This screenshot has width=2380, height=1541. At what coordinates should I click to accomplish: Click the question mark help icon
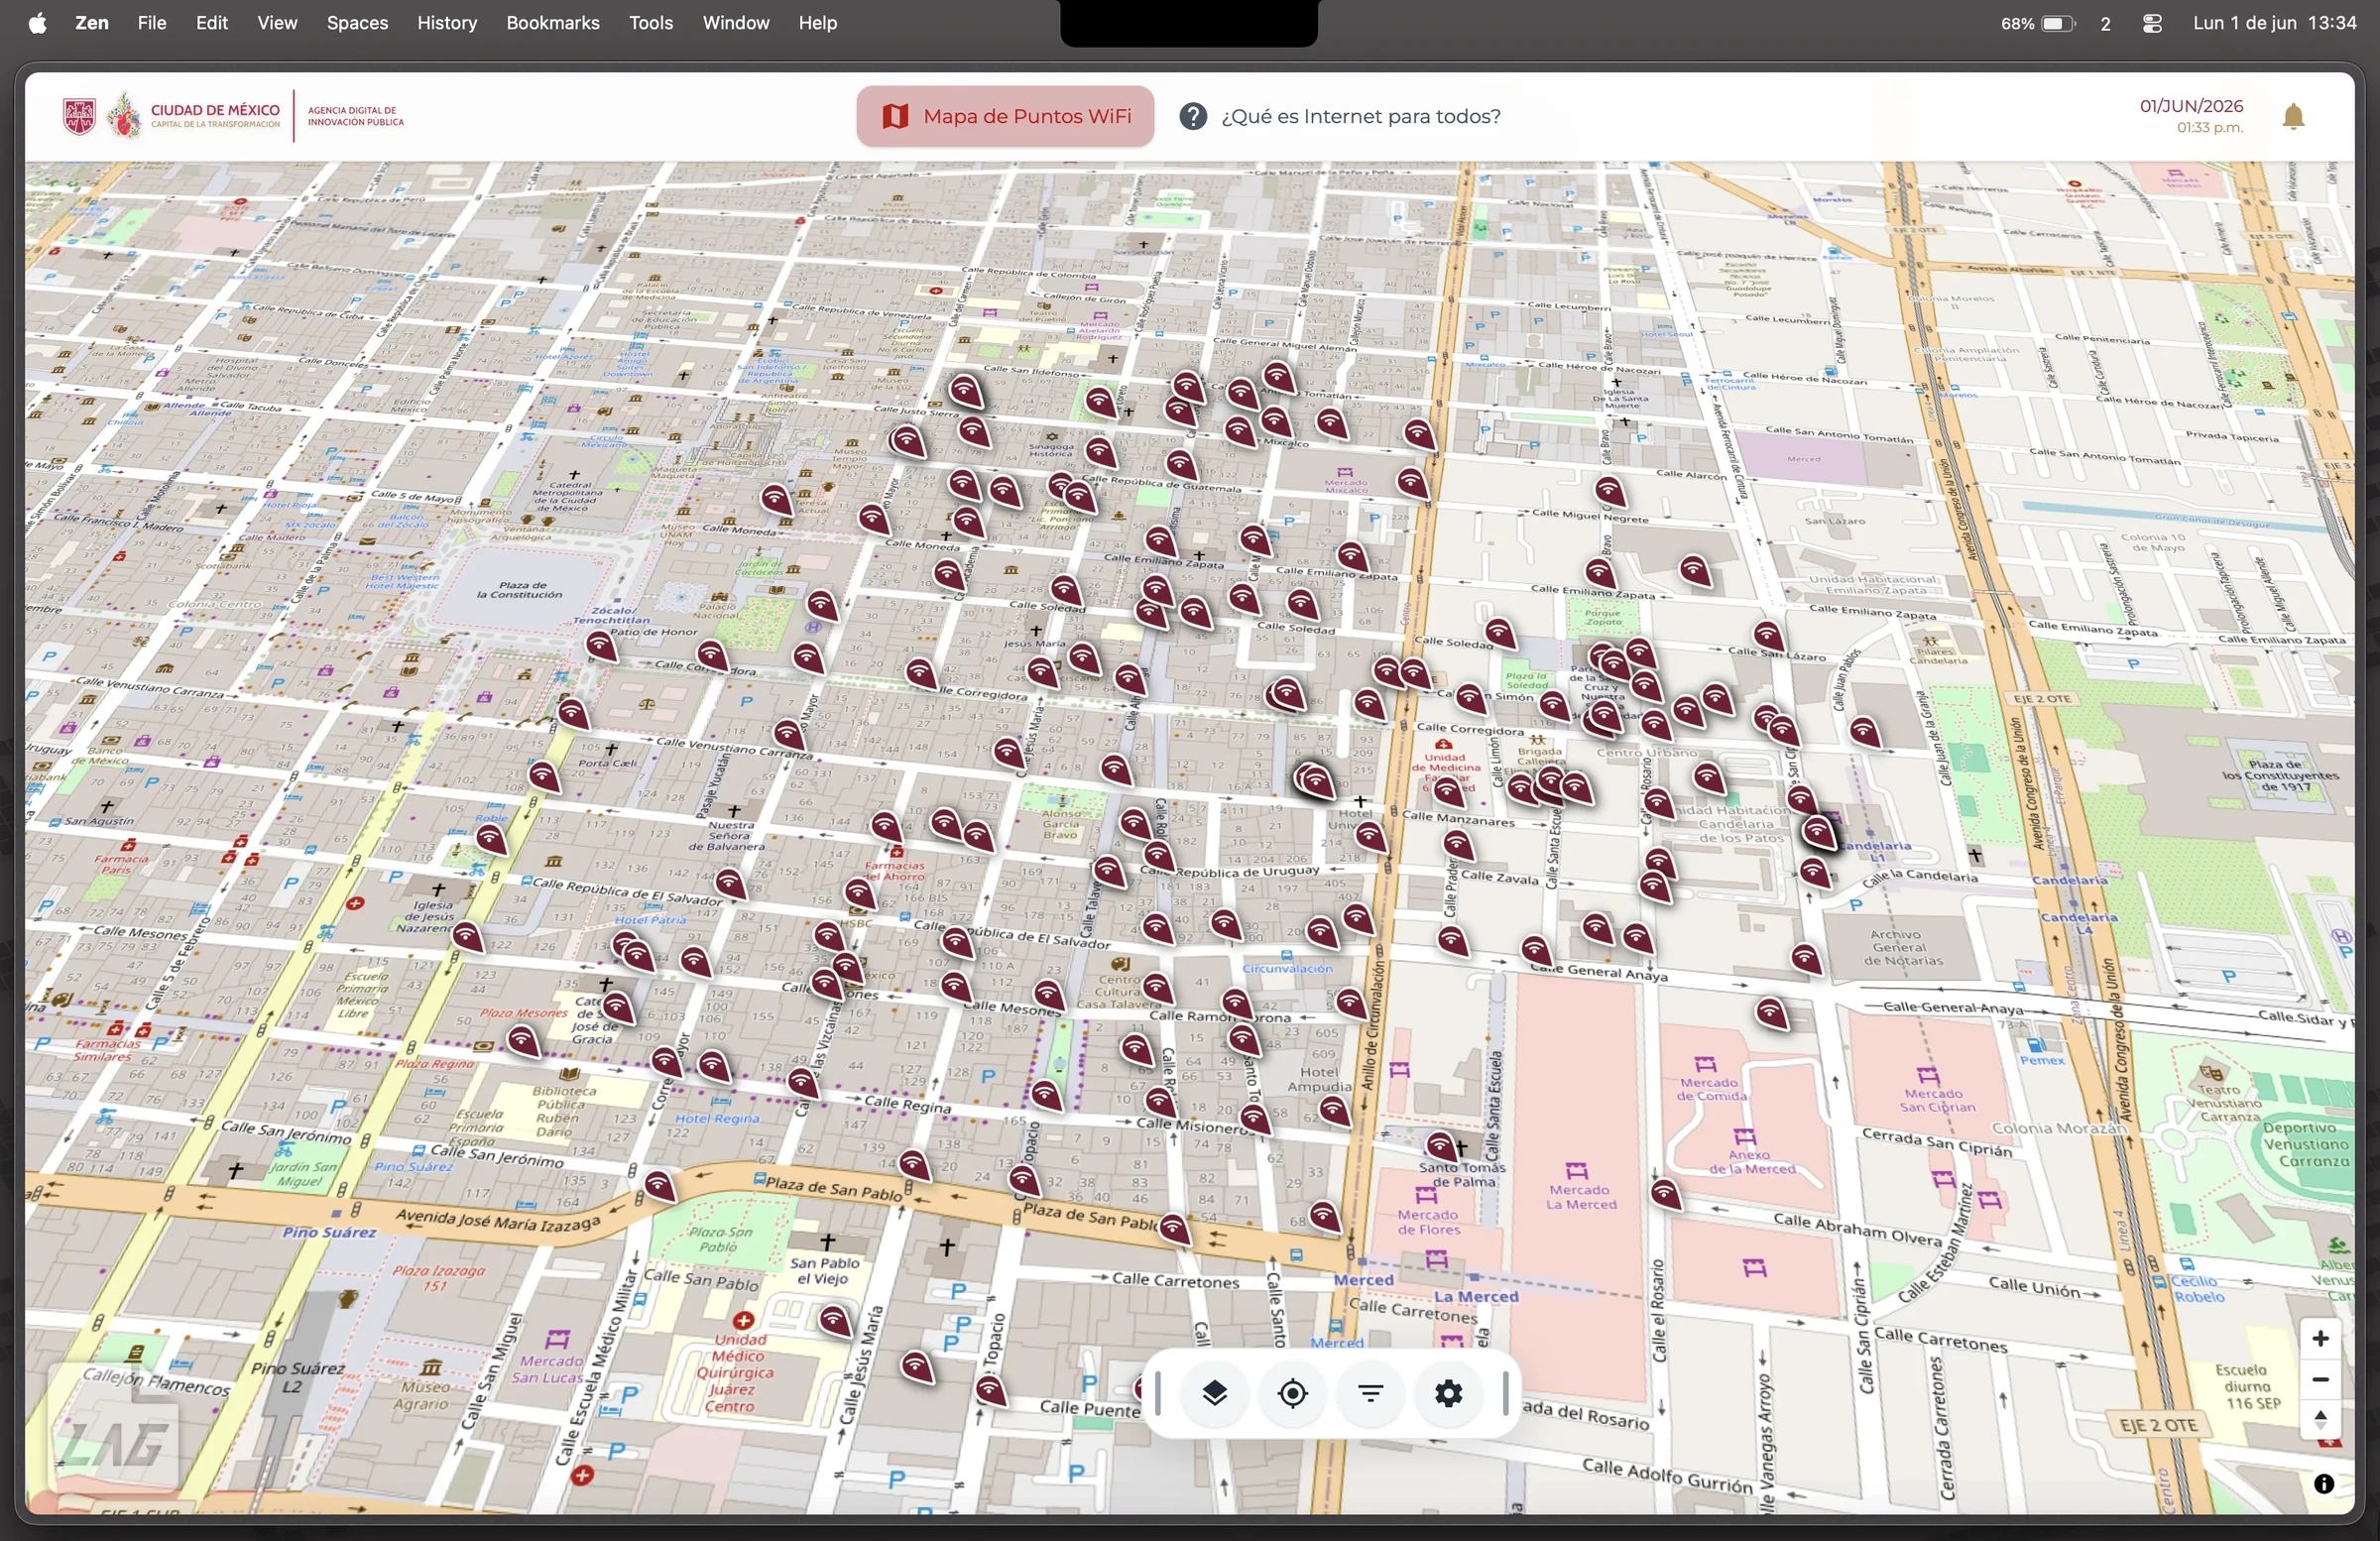(x=1192, y=116)
